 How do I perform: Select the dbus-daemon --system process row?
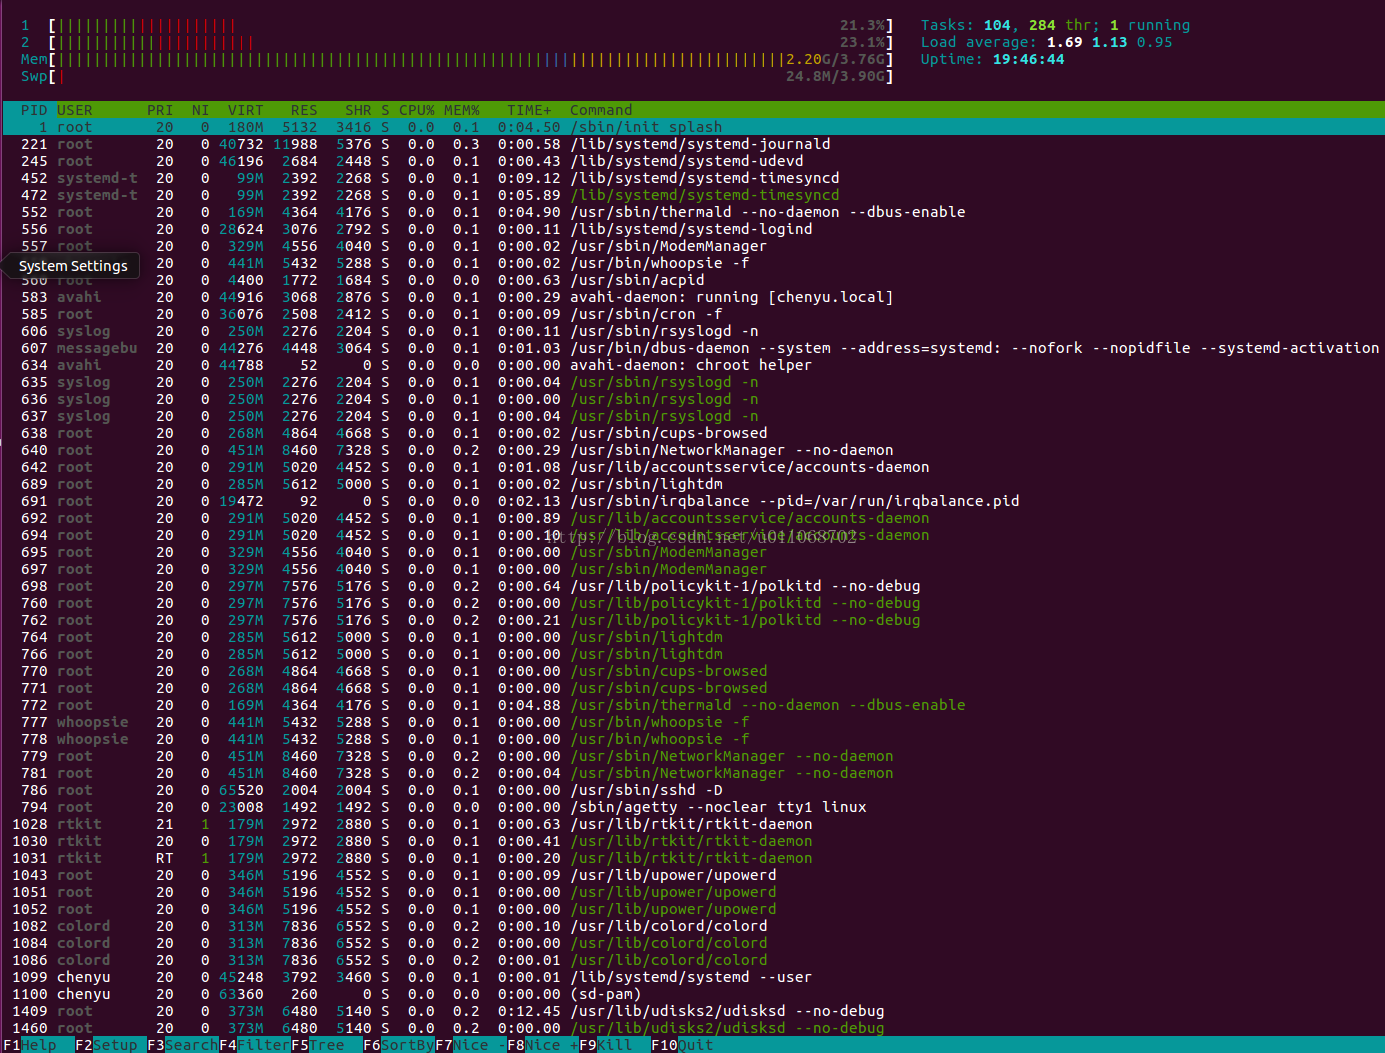coord(692,348)
